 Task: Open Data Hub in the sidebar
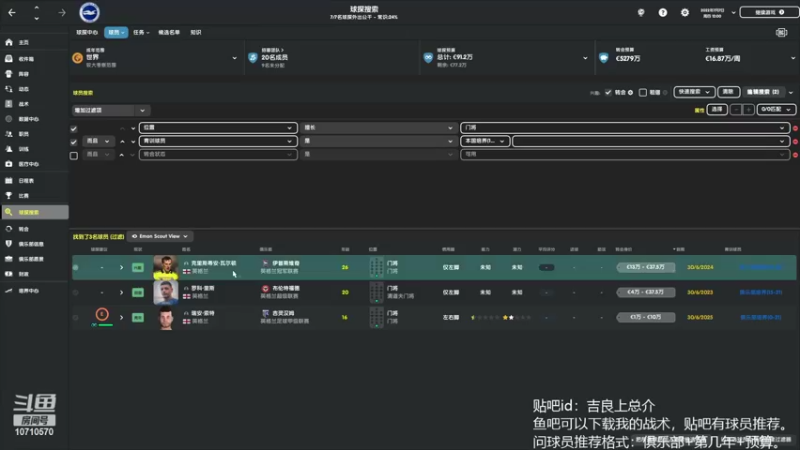9,119
